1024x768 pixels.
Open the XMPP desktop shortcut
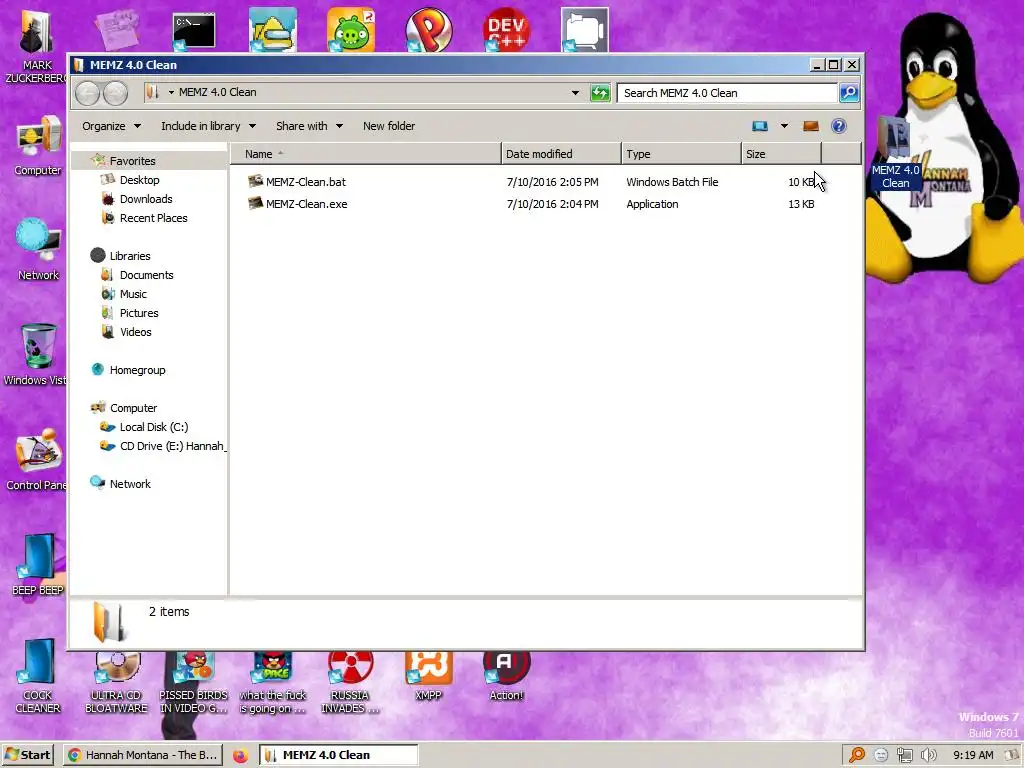(x=428, y=677)
